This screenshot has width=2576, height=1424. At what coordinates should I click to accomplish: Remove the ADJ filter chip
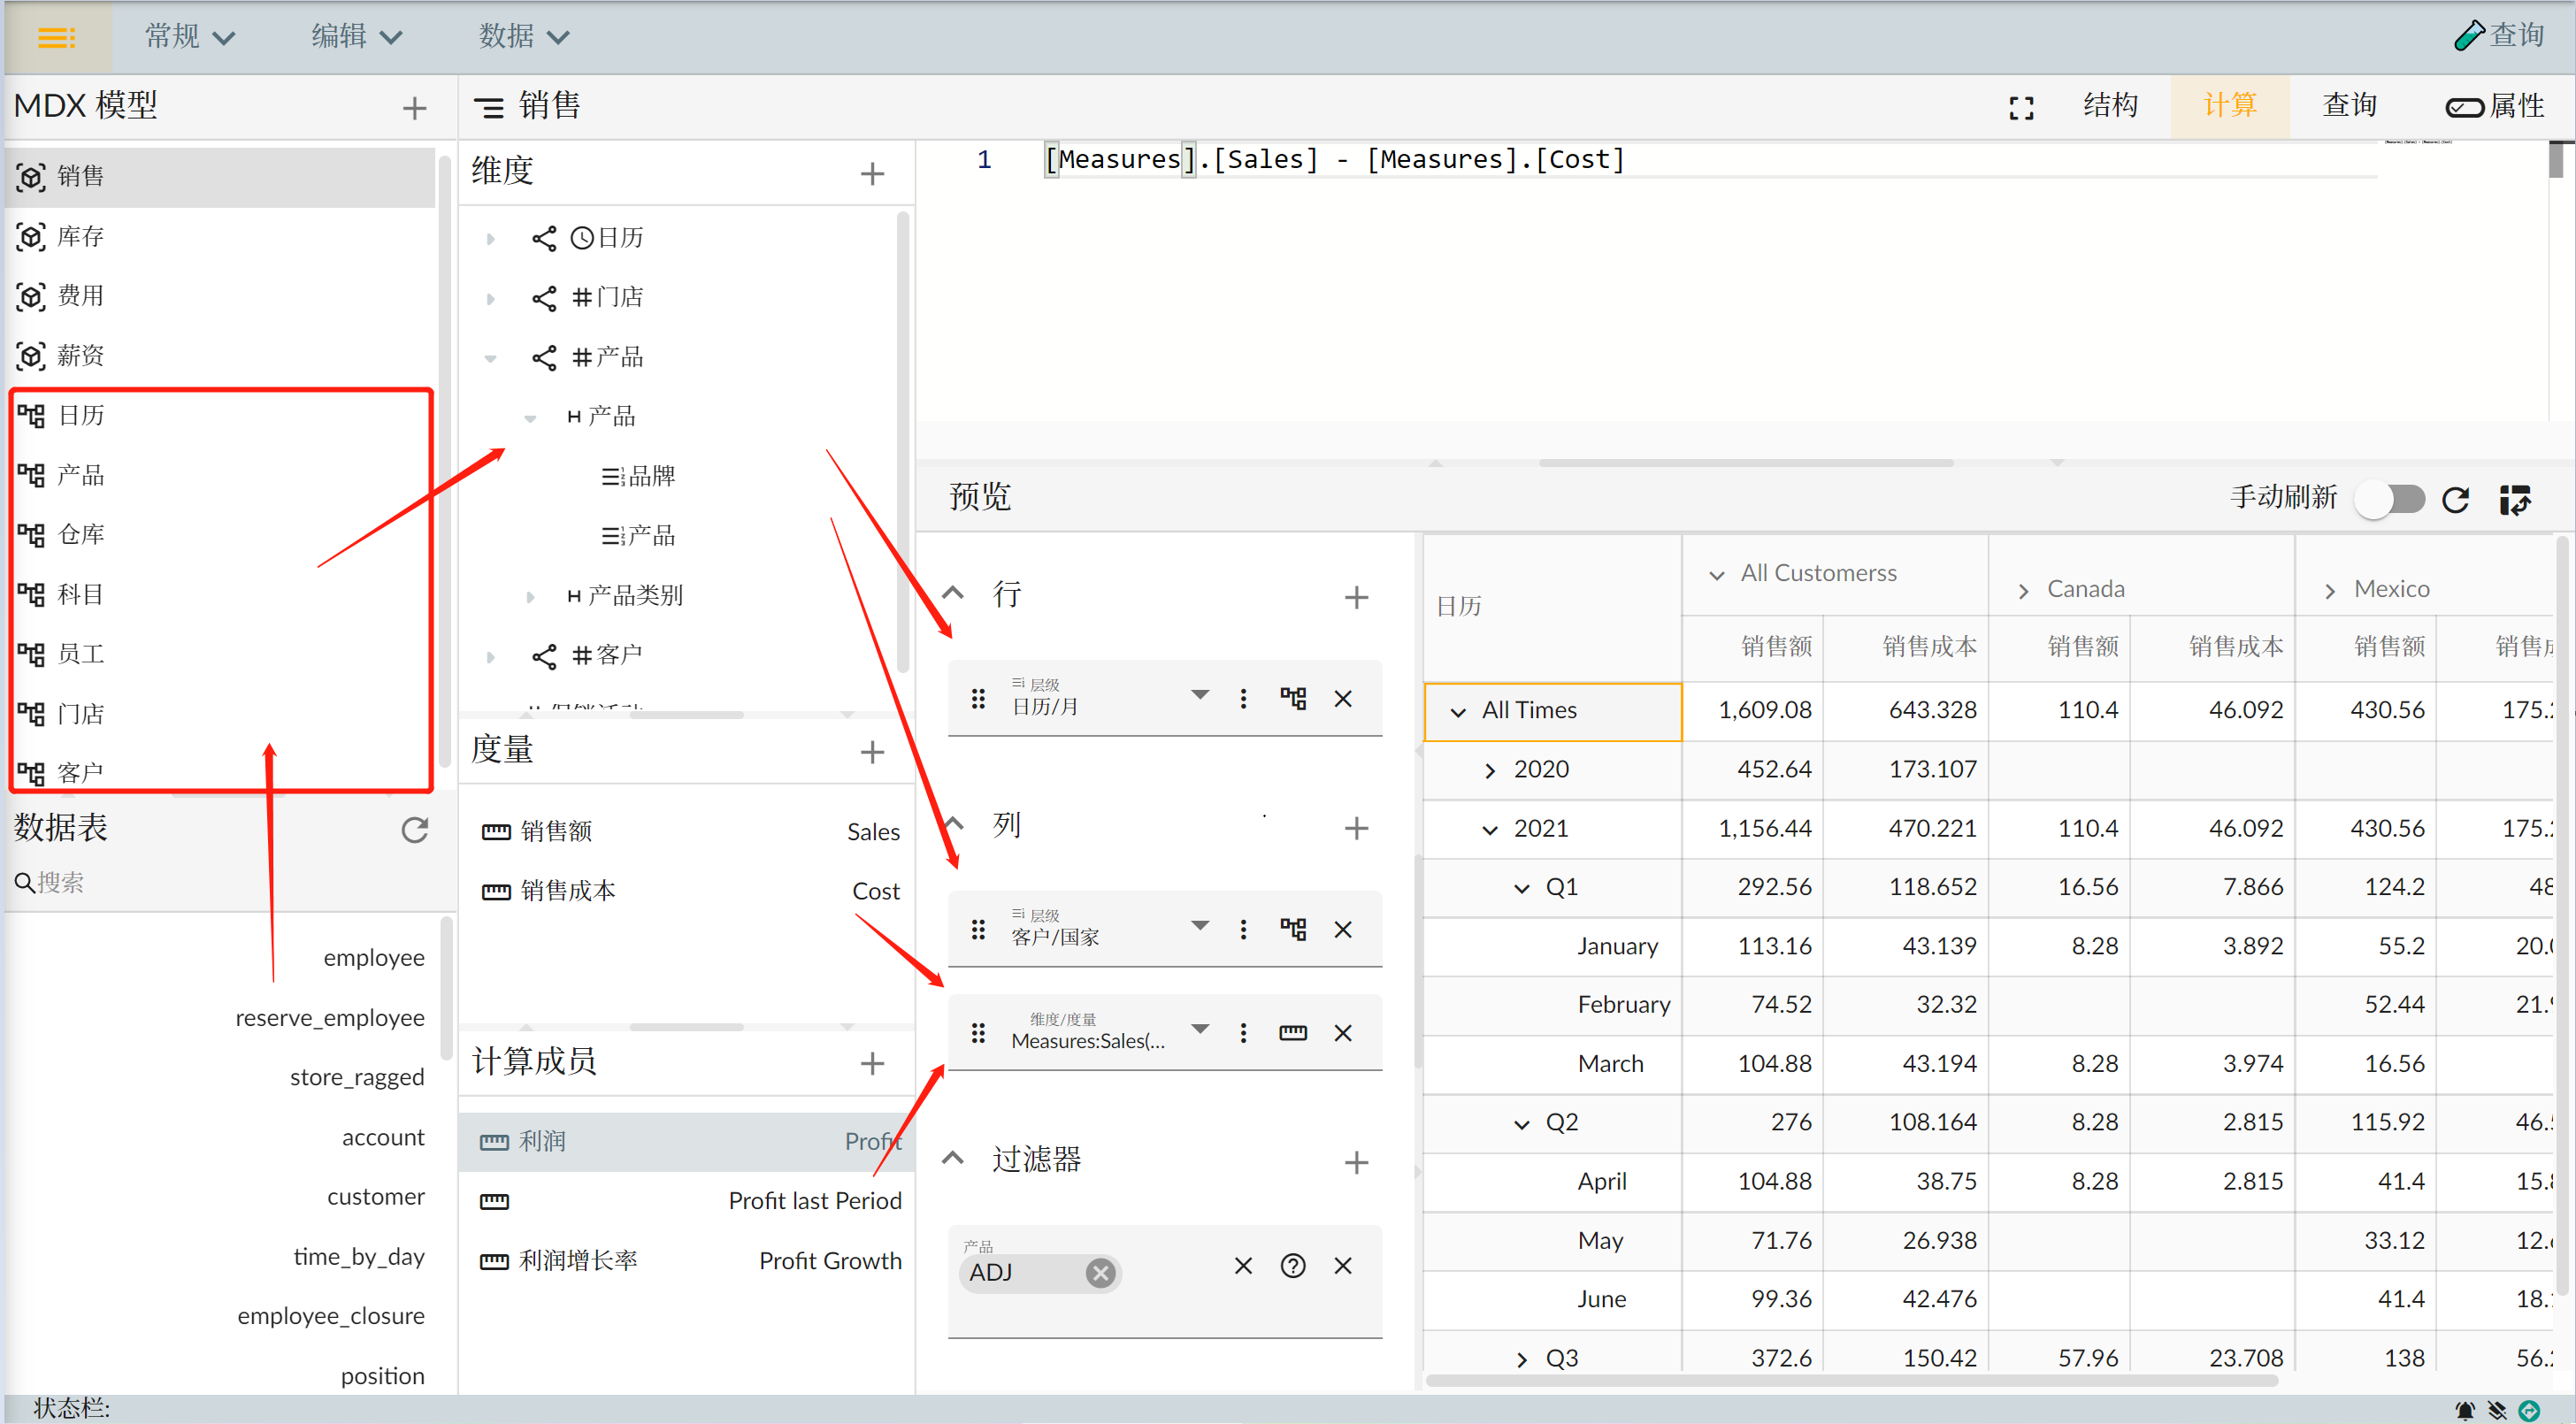pyautogui.click(x=1100, y=1273)
